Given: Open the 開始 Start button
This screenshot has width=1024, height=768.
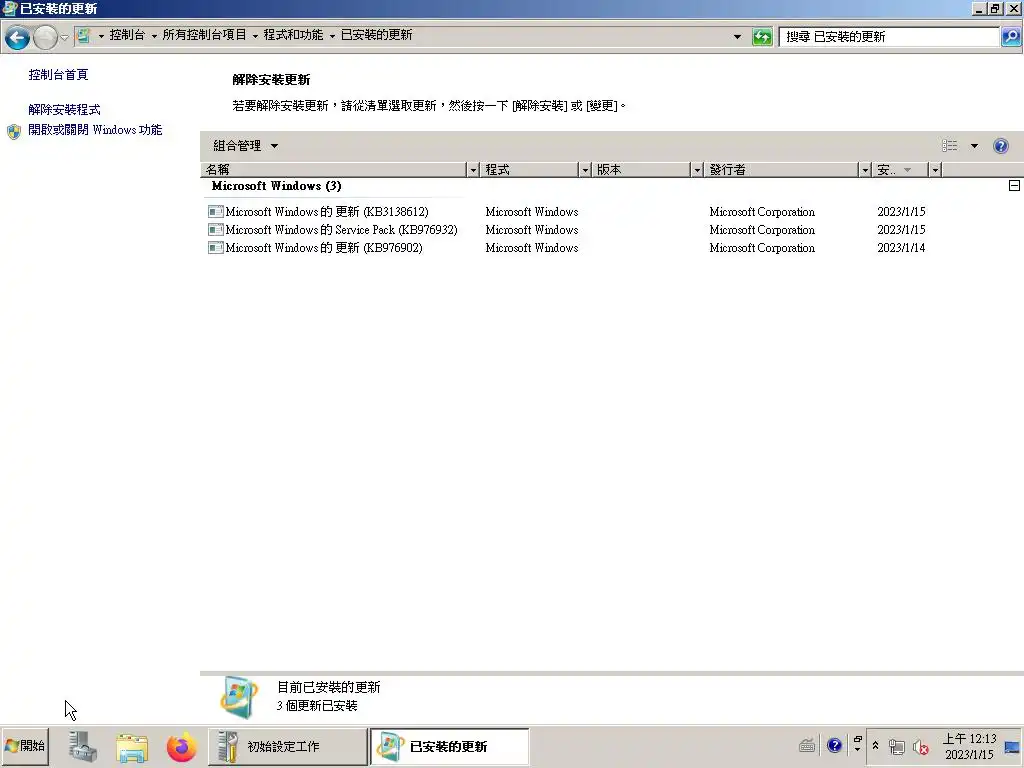Looking at the screenshot, I should tap(25, 746).
